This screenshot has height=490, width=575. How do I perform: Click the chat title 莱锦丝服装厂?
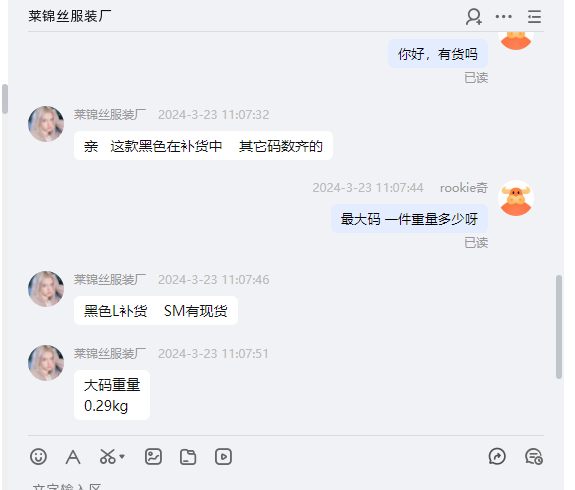point(70,16)
